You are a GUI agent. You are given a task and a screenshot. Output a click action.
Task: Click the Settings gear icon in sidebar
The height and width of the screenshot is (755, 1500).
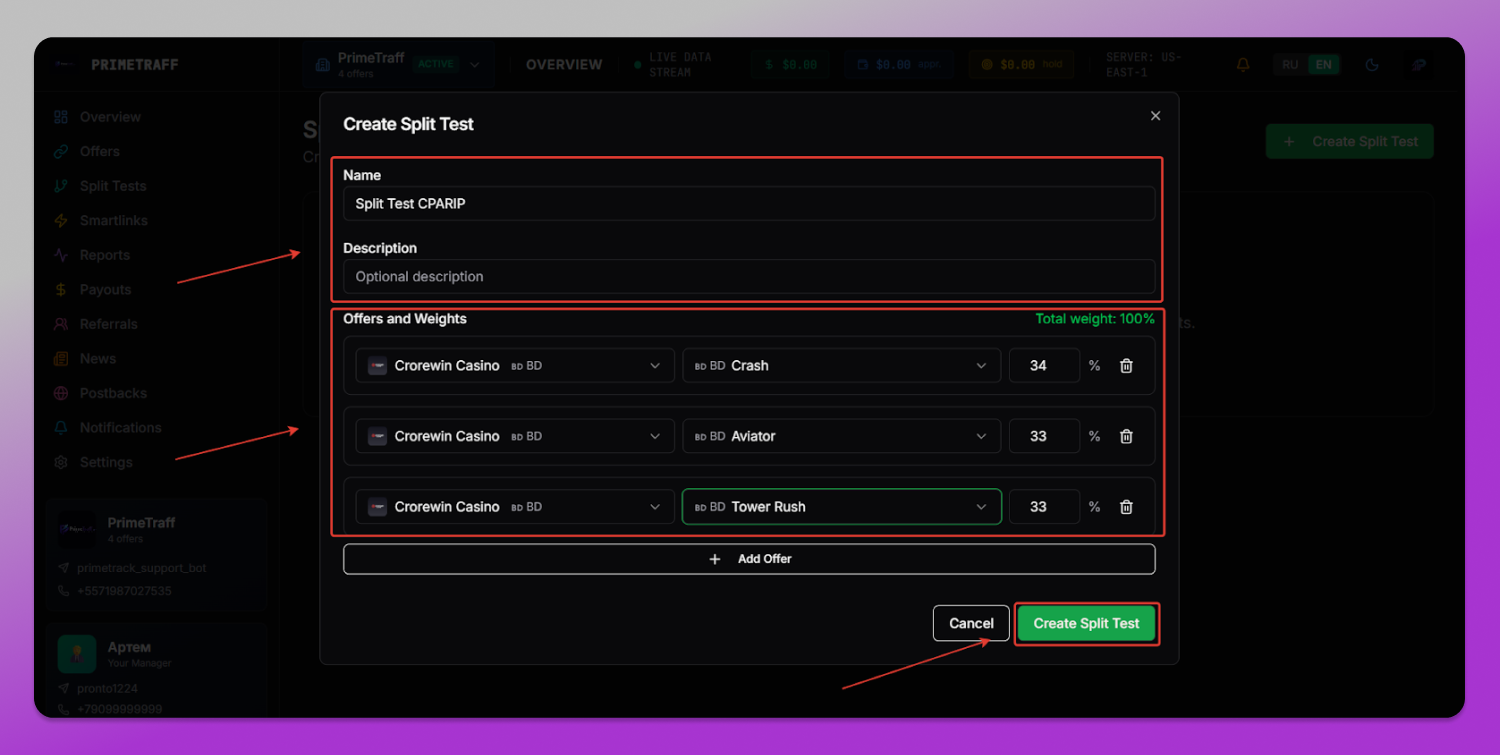(x=62, y=463)
